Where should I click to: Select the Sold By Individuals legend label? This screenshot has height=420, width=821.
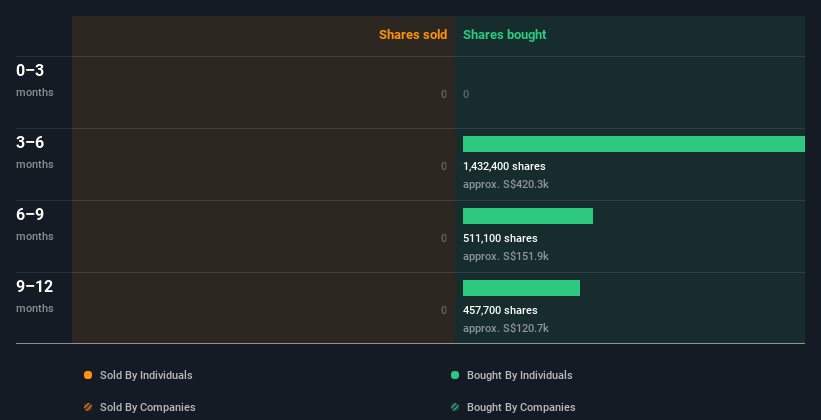click(x=146, y=375)
